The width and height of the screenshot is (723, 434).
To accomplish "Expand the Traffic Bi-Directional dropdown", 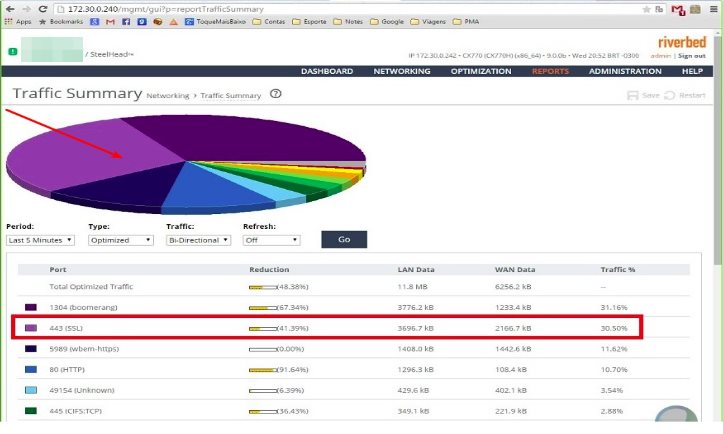I will click(199, 240).
